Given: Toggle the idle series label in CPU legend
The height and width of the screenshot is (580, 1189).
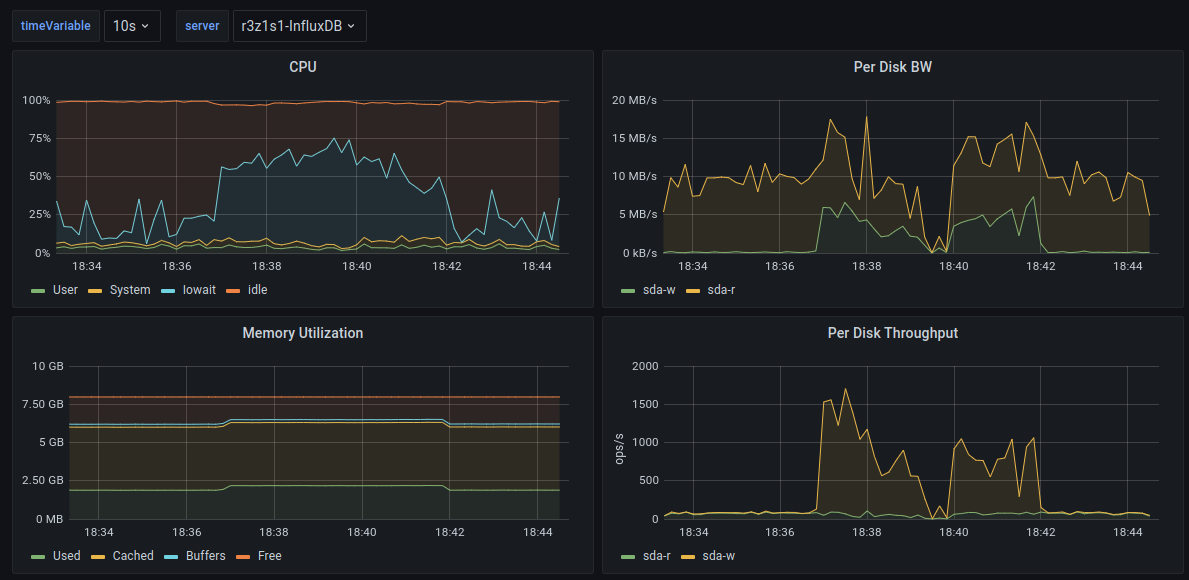Looking at the screenshot, I should (257, 290).
